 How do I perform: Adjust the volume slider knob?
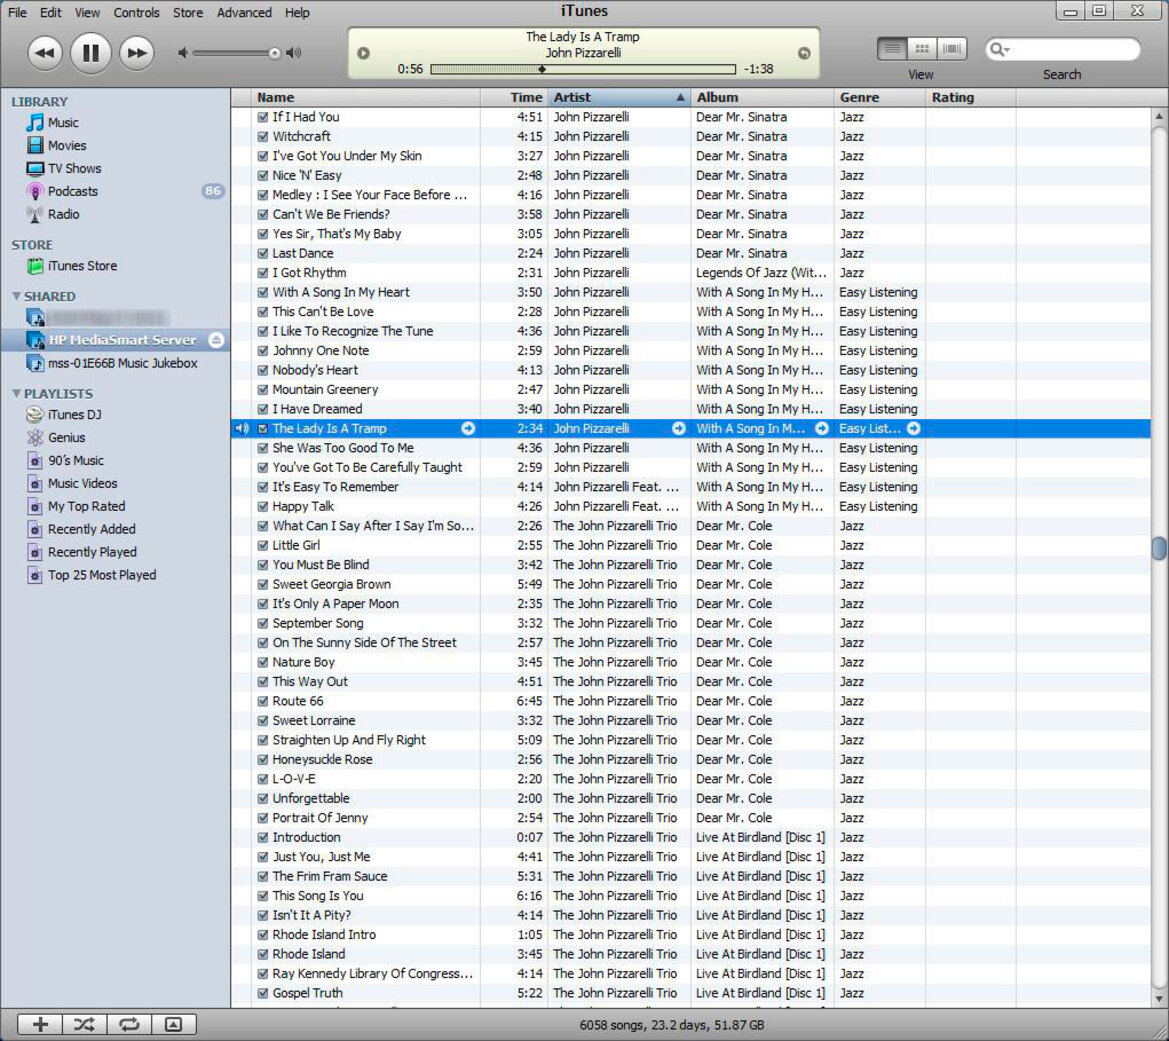(274, 53)
